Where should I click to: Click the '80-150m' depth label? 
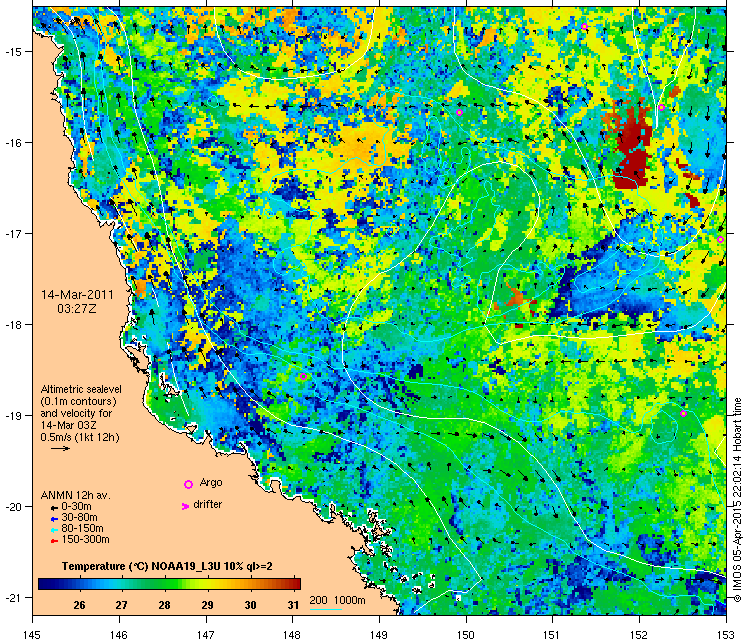(82, 529)
